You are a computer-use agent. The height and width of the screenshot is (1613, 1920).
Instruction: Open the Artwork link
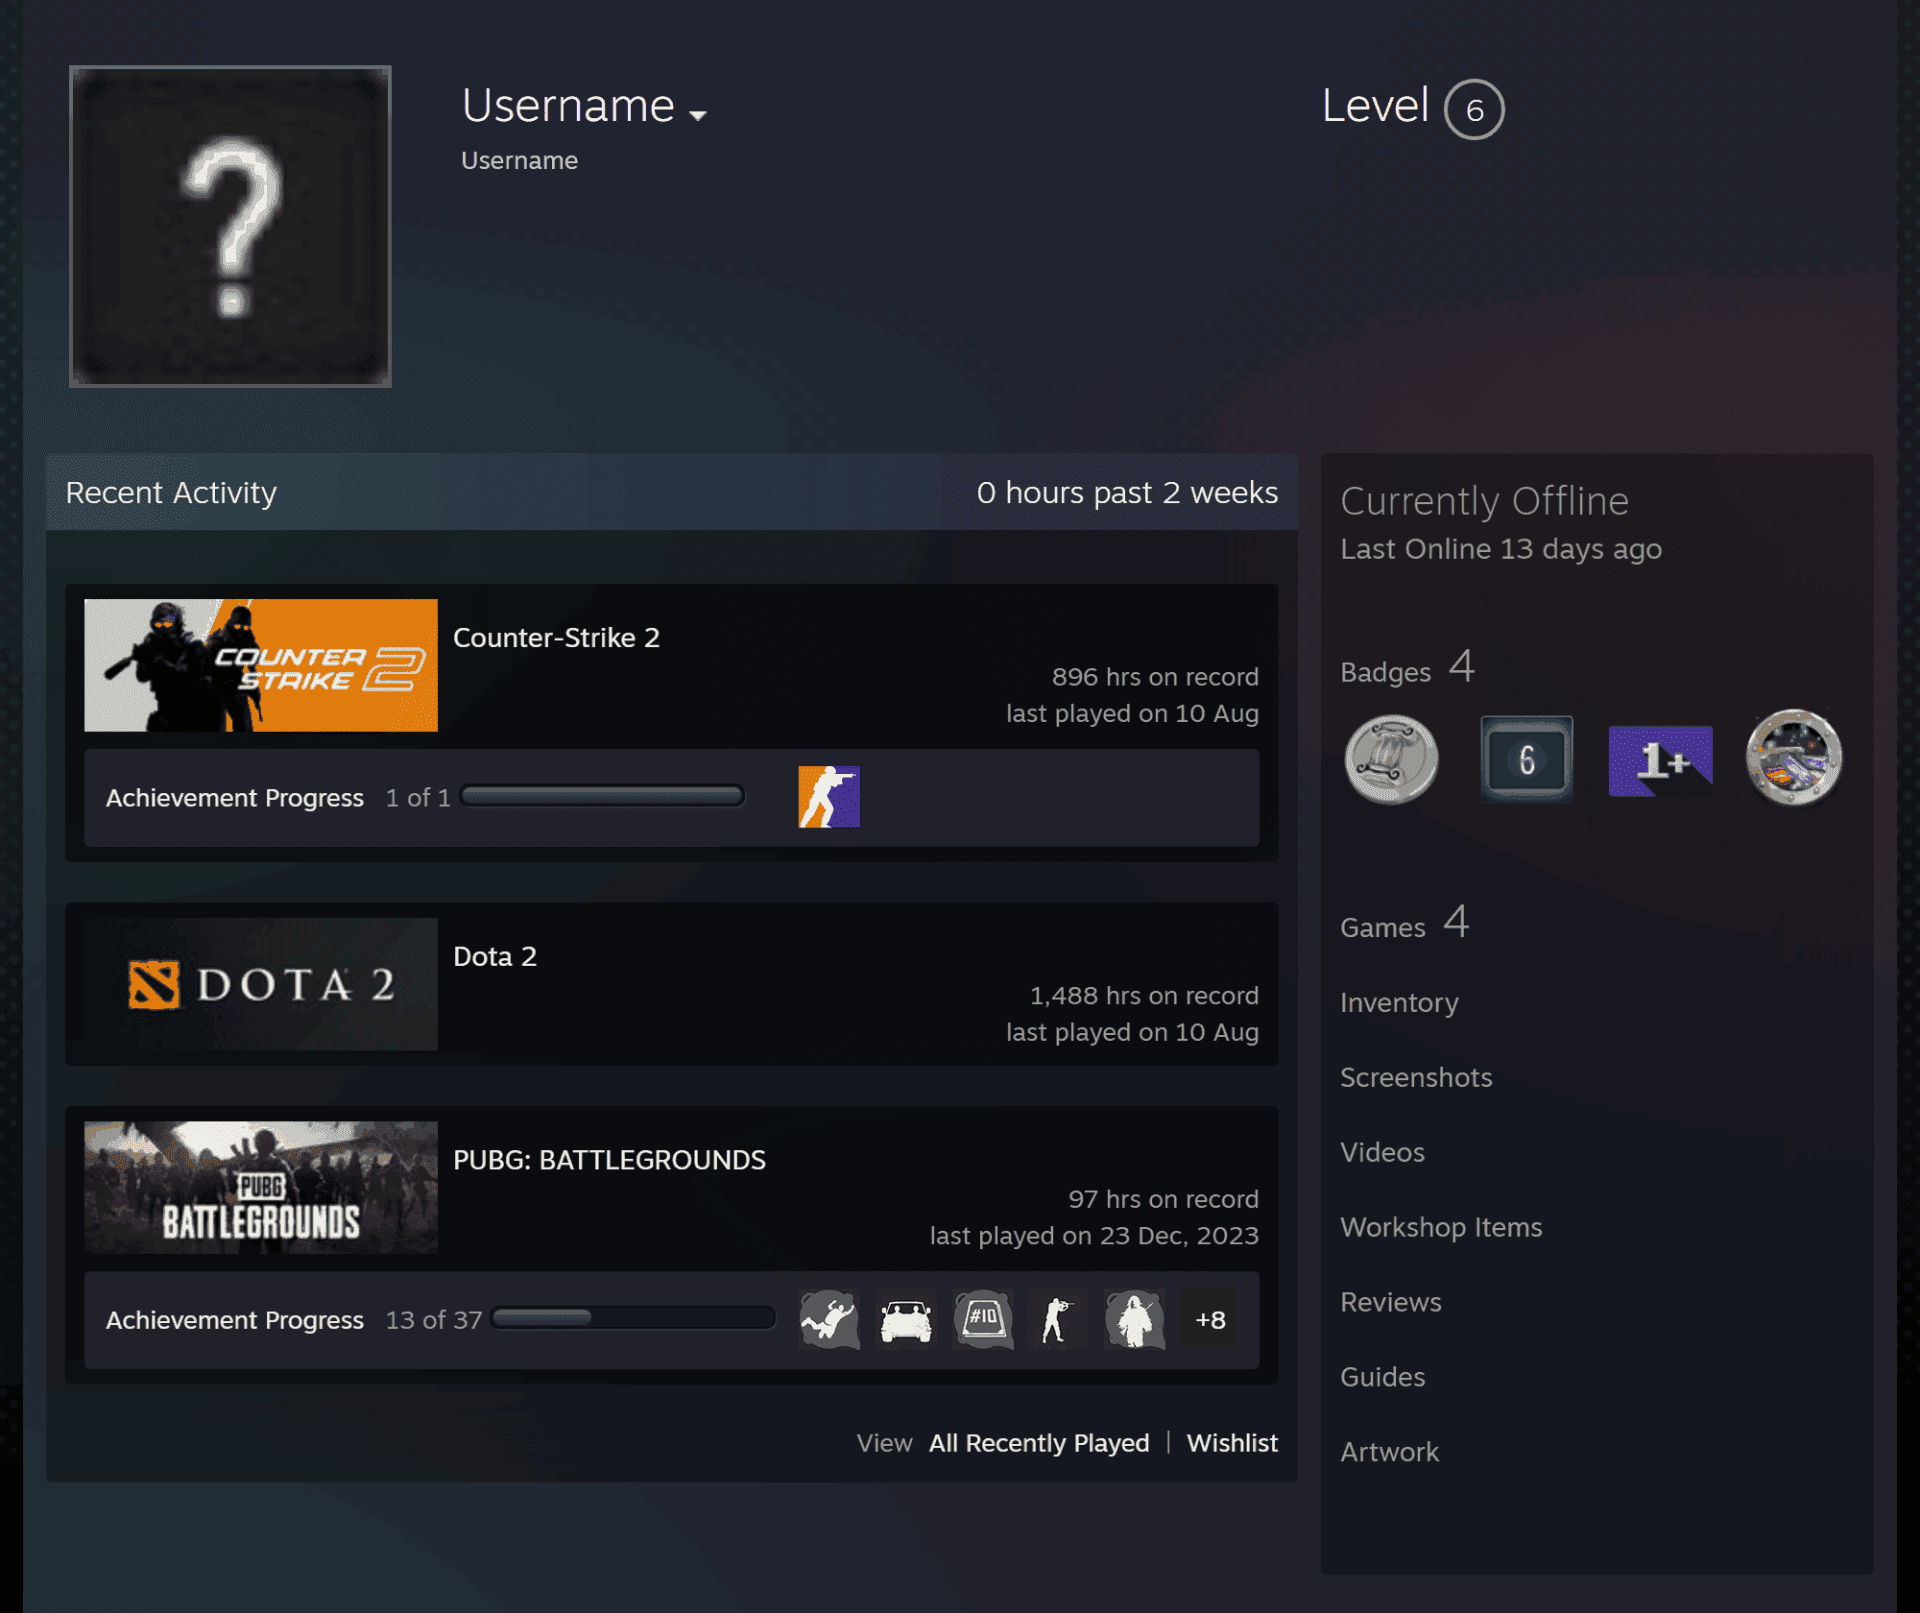pyautogui.click(x=1389, y=1452)
